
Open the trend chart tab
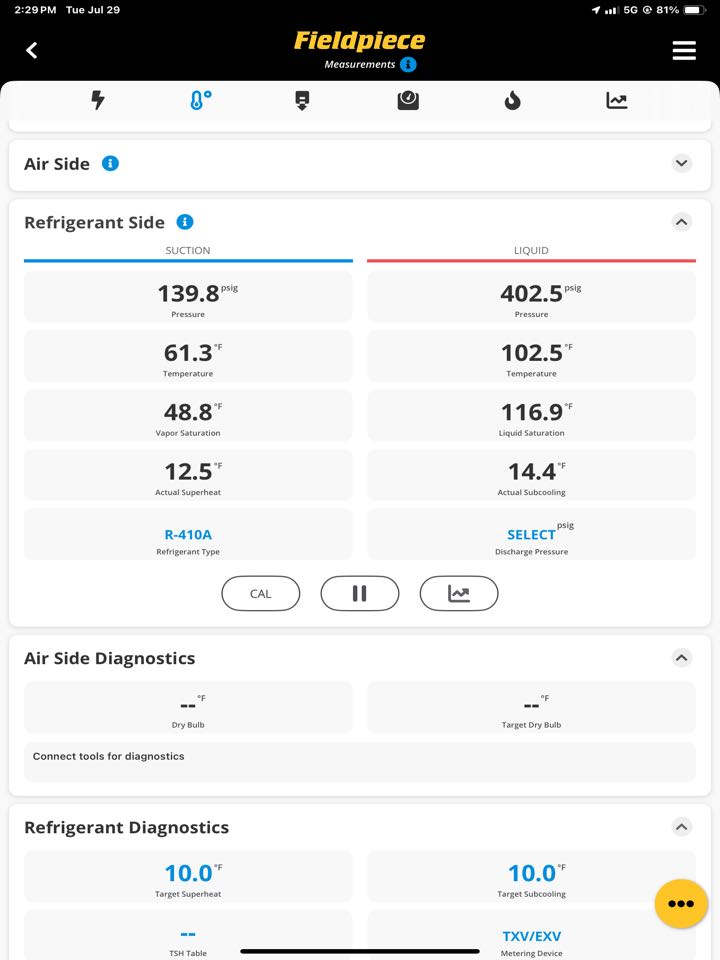(617, 100)
